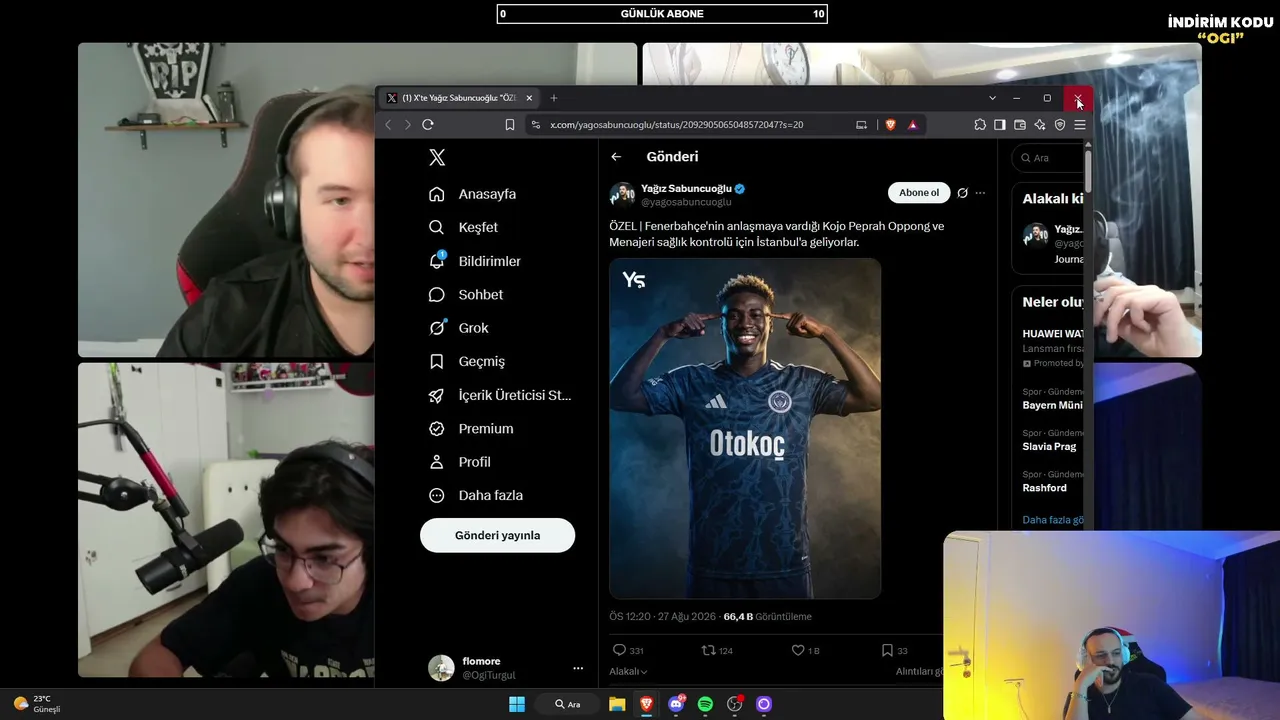Viewport: 1280px width, 720px height.
Task: Click the Geçmiş bookmark icon
Action: pos(436,362)
